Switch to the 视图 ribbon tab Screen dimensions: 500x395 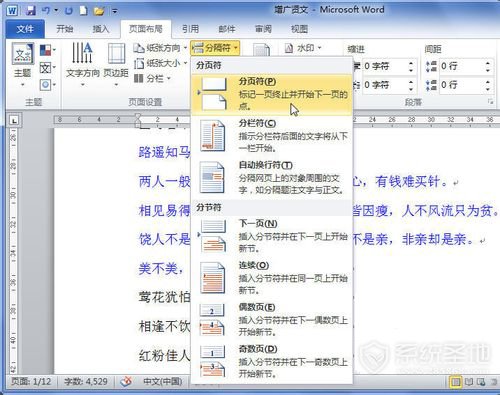pyautogui.click(x=299, y=29)
